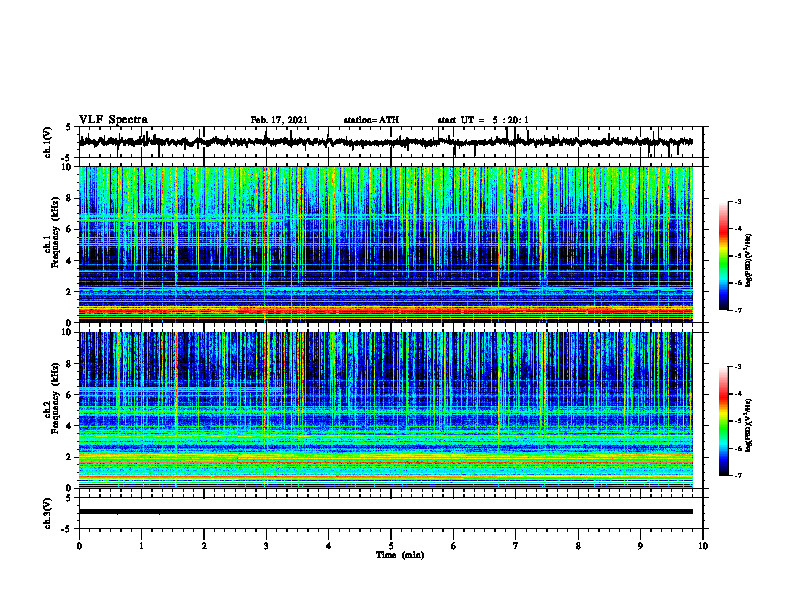Click the "0" tick on the time axis
This screenshot has height=612, width=792.
(x=79, y=546)
